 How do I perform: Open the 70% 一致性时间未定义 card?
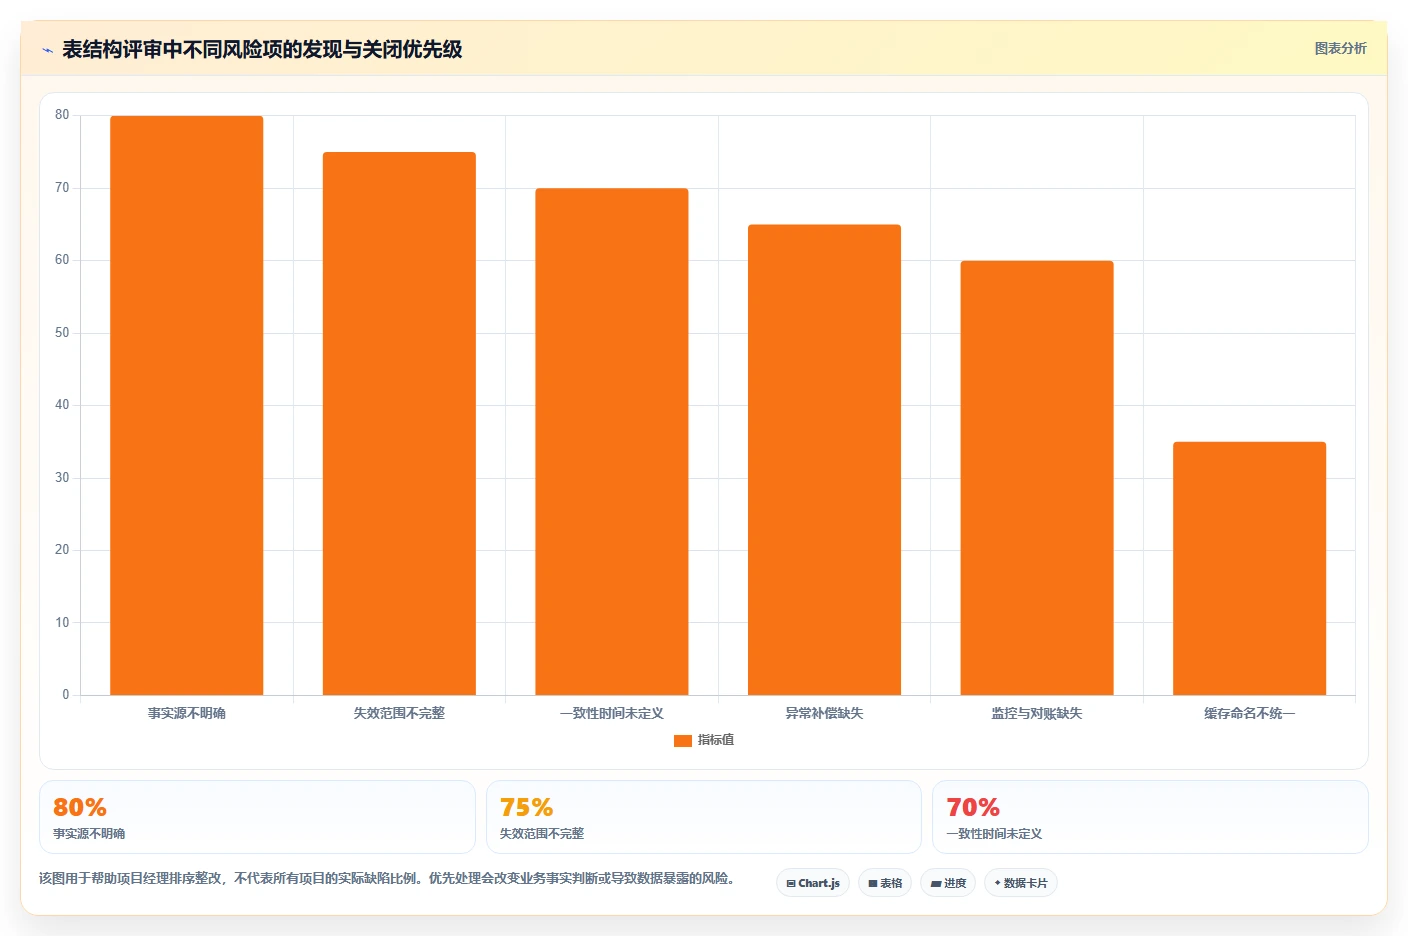coord(1150,817)
